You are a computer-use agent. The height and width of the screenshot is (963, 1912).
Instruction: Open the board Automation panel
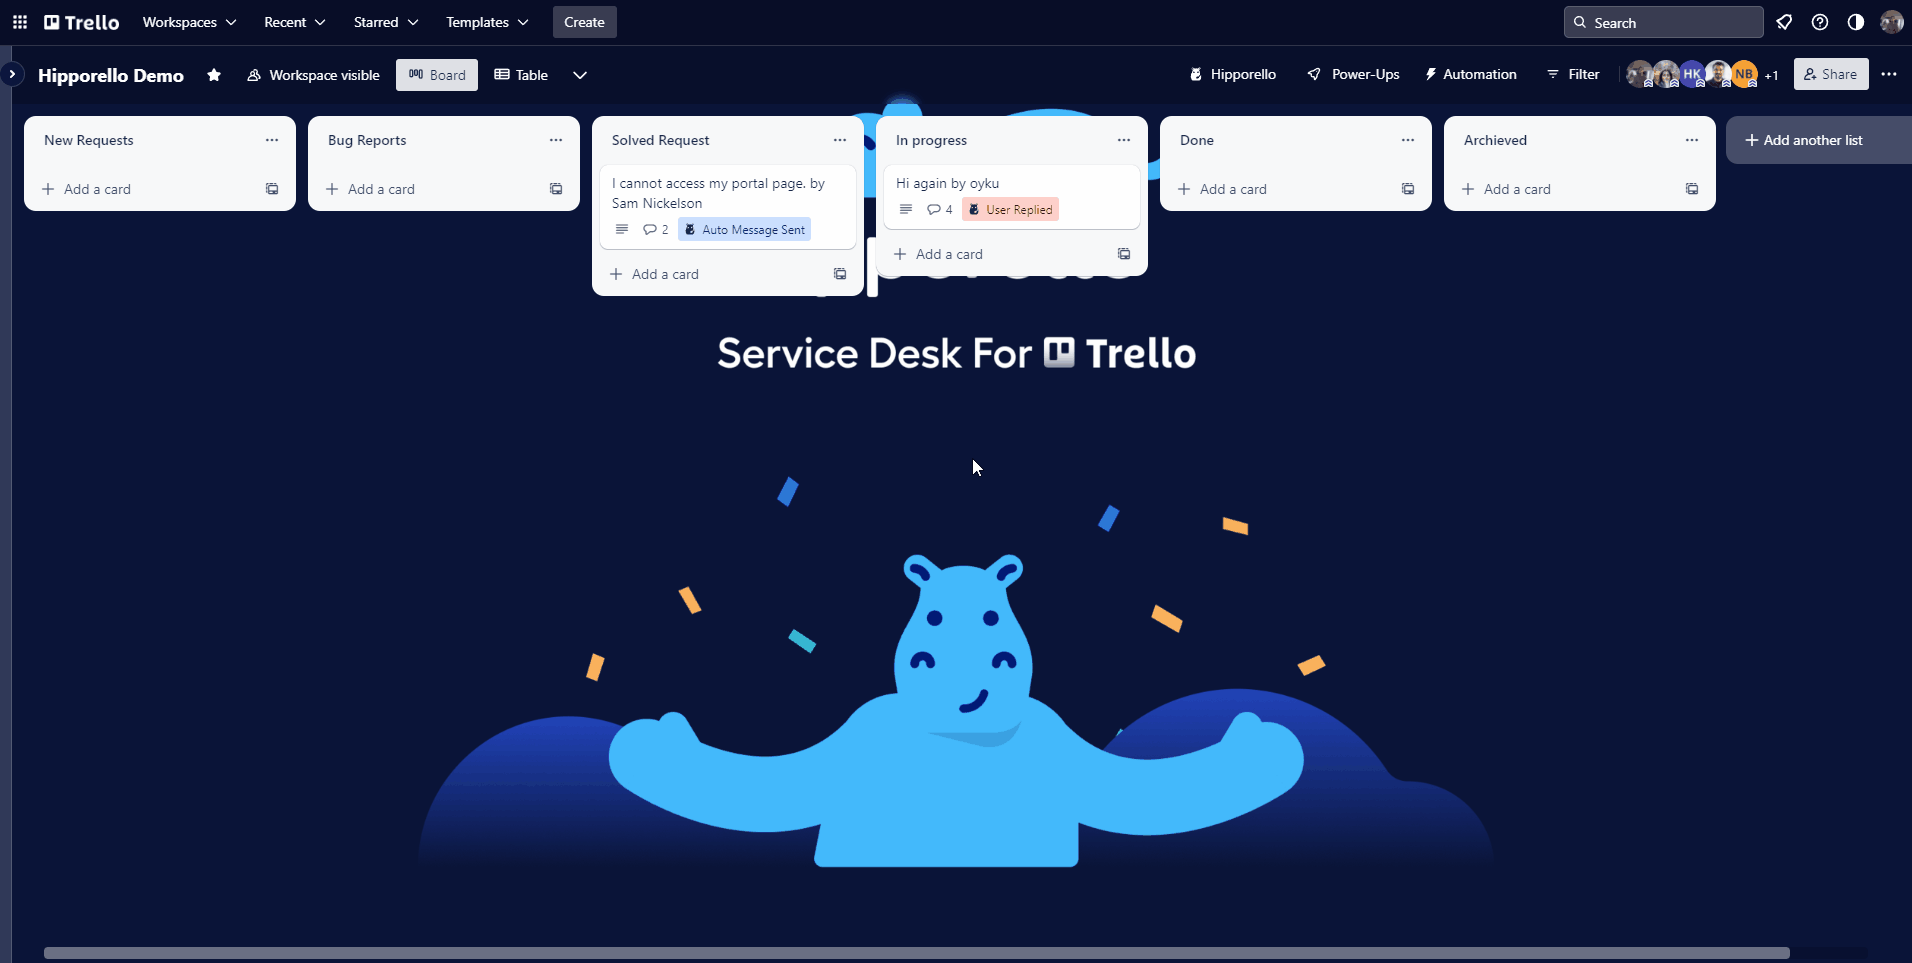tap(1470, 74)
